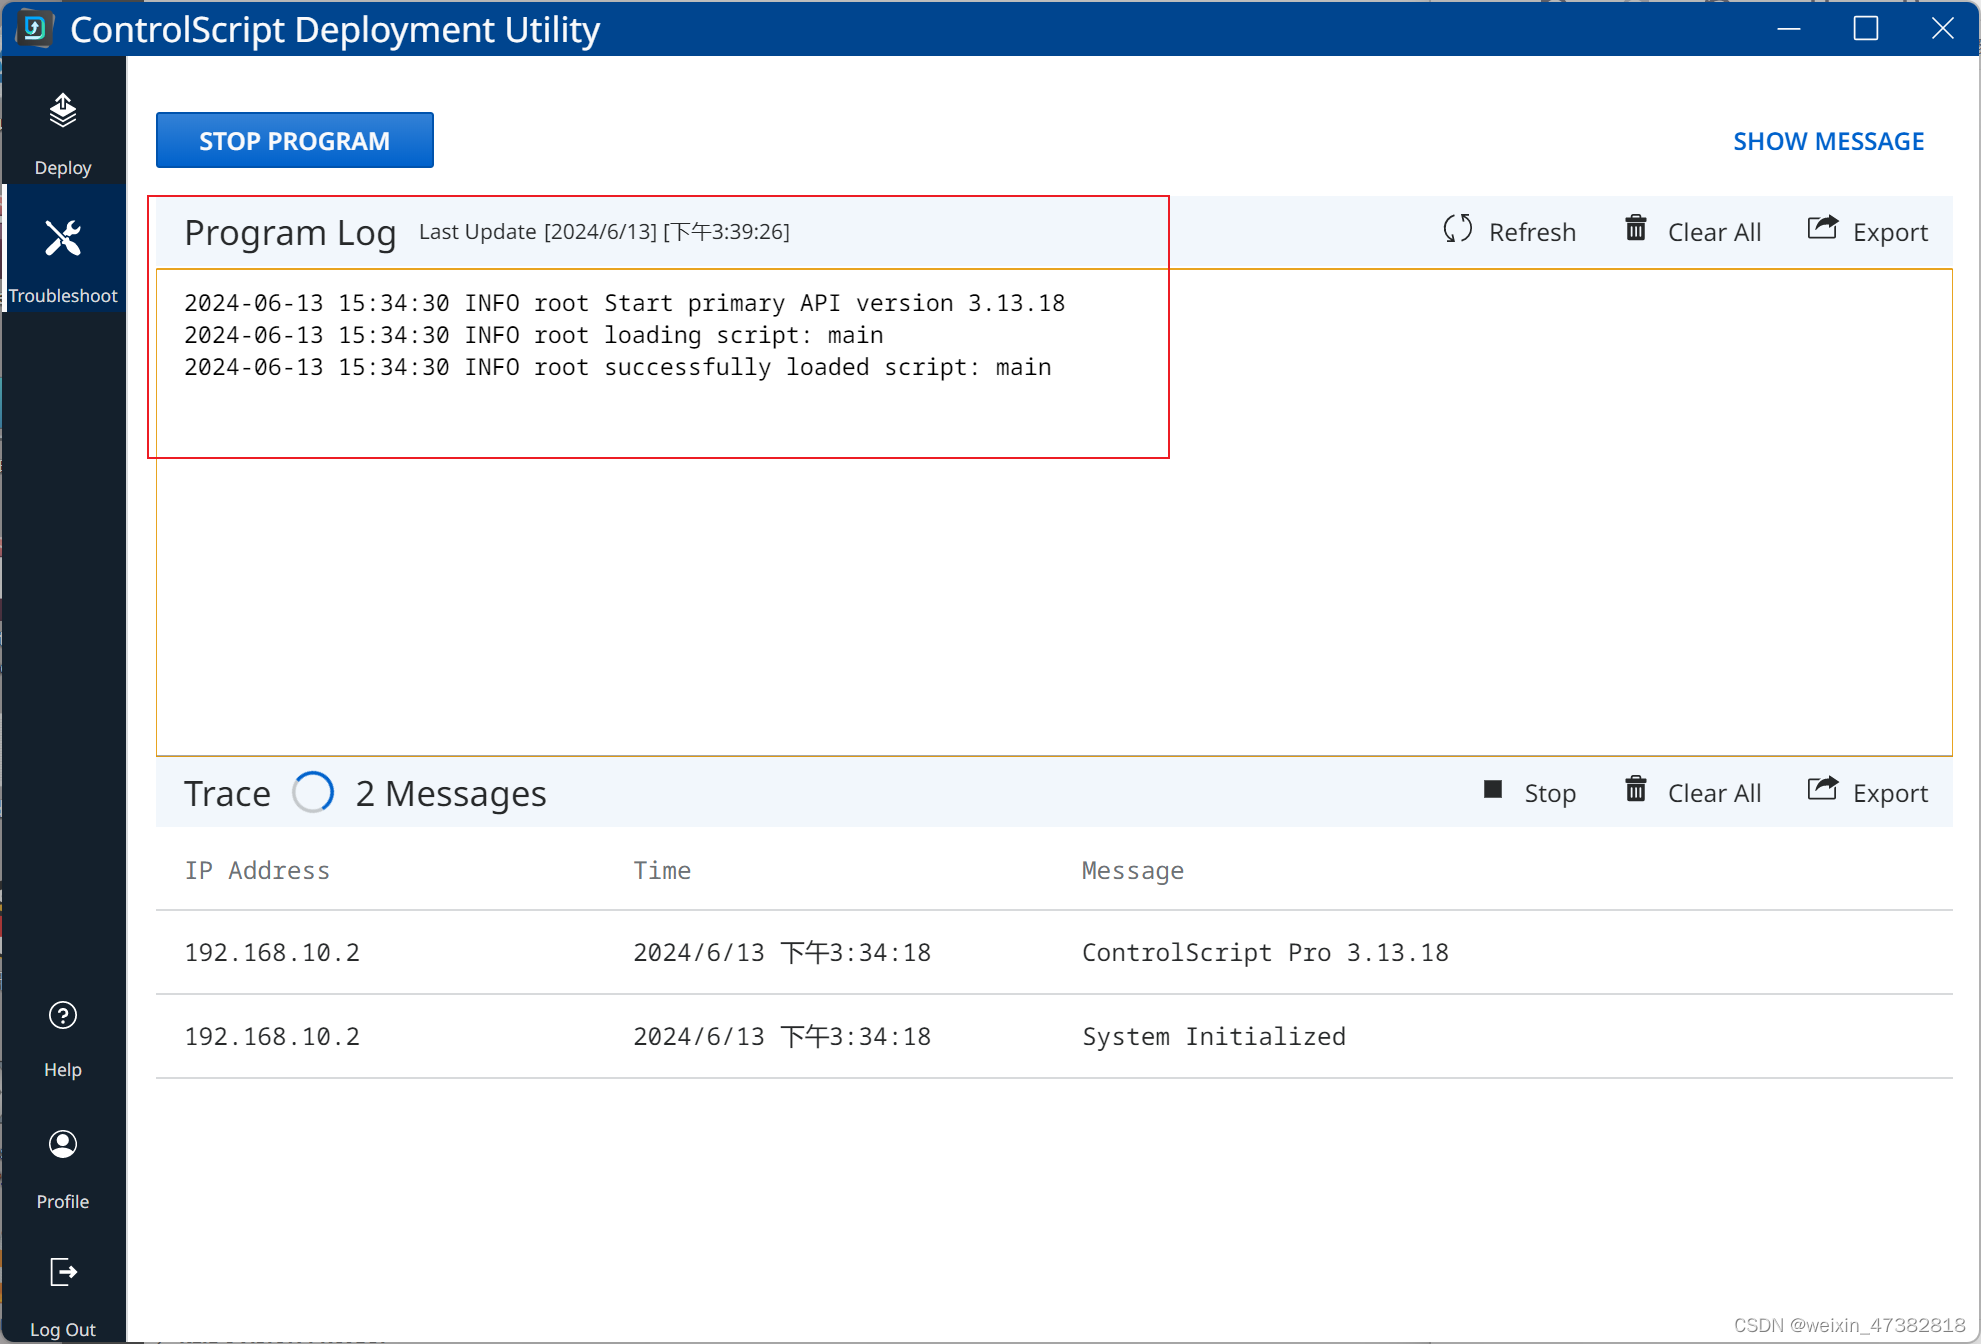Open the Deploy section icon
The height and width of the screenshot is (1344, 1981).
point(63,112)
